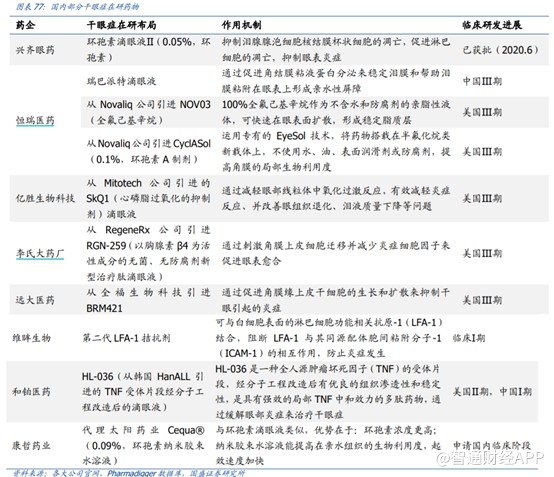The height and width of the screenshot is (477, 554).
Task: Click the 已获批（2020.6）status cell
Action: [500, 50]
